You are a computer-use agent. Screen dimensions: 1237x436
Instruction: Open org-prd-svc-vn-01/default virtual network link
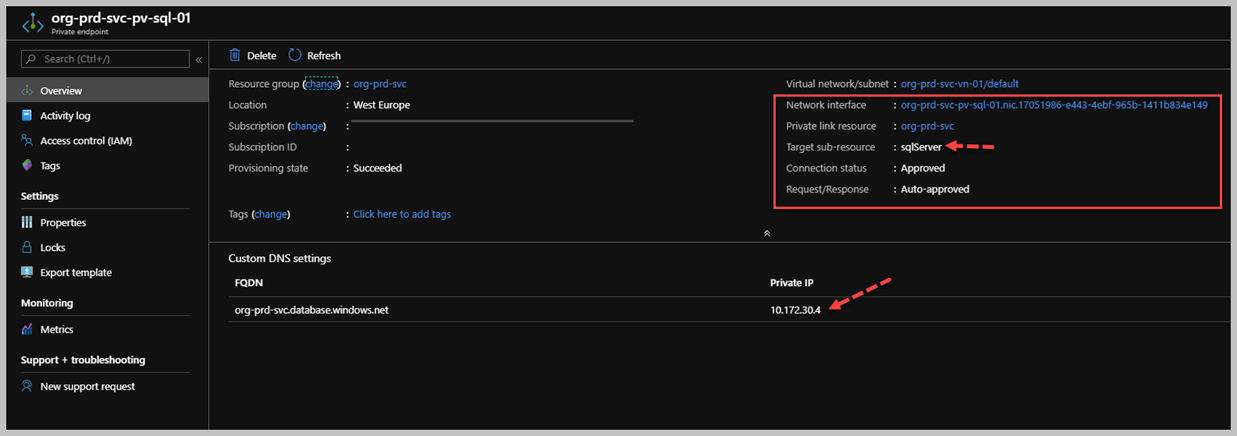pos(959,84)
